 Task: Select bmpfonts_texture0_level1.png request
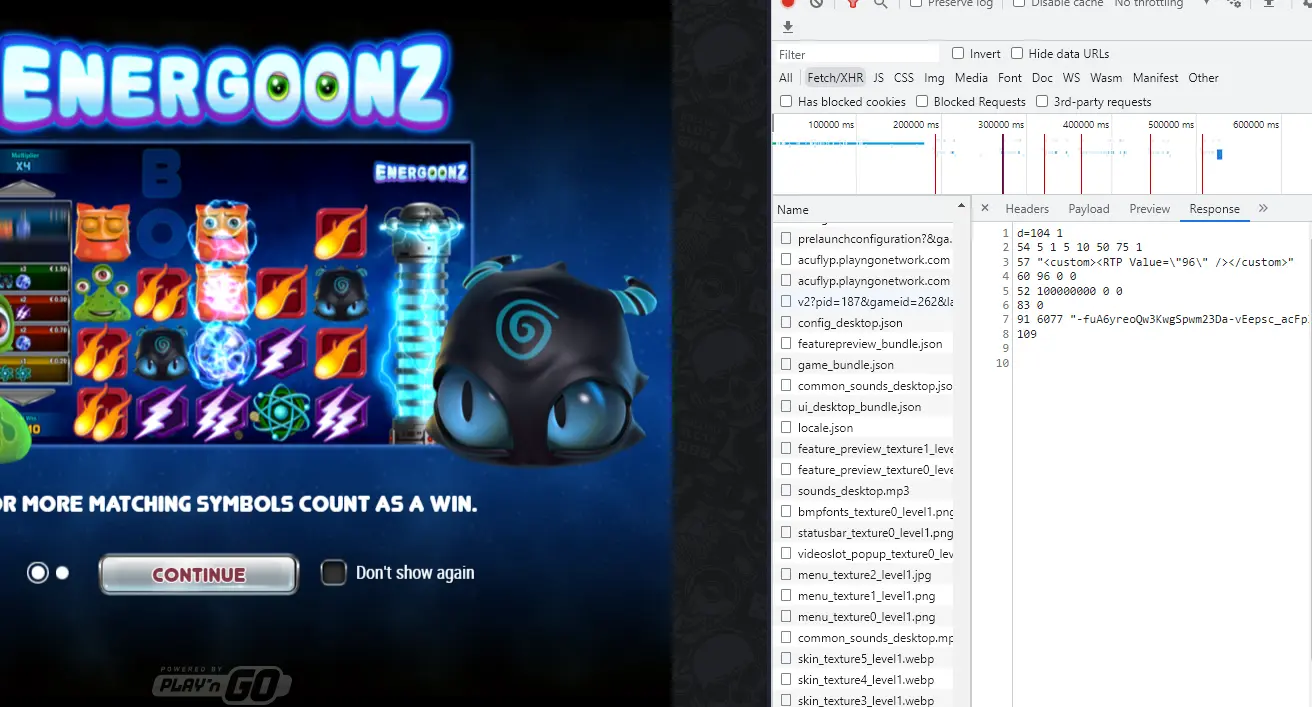pos(865,511)
